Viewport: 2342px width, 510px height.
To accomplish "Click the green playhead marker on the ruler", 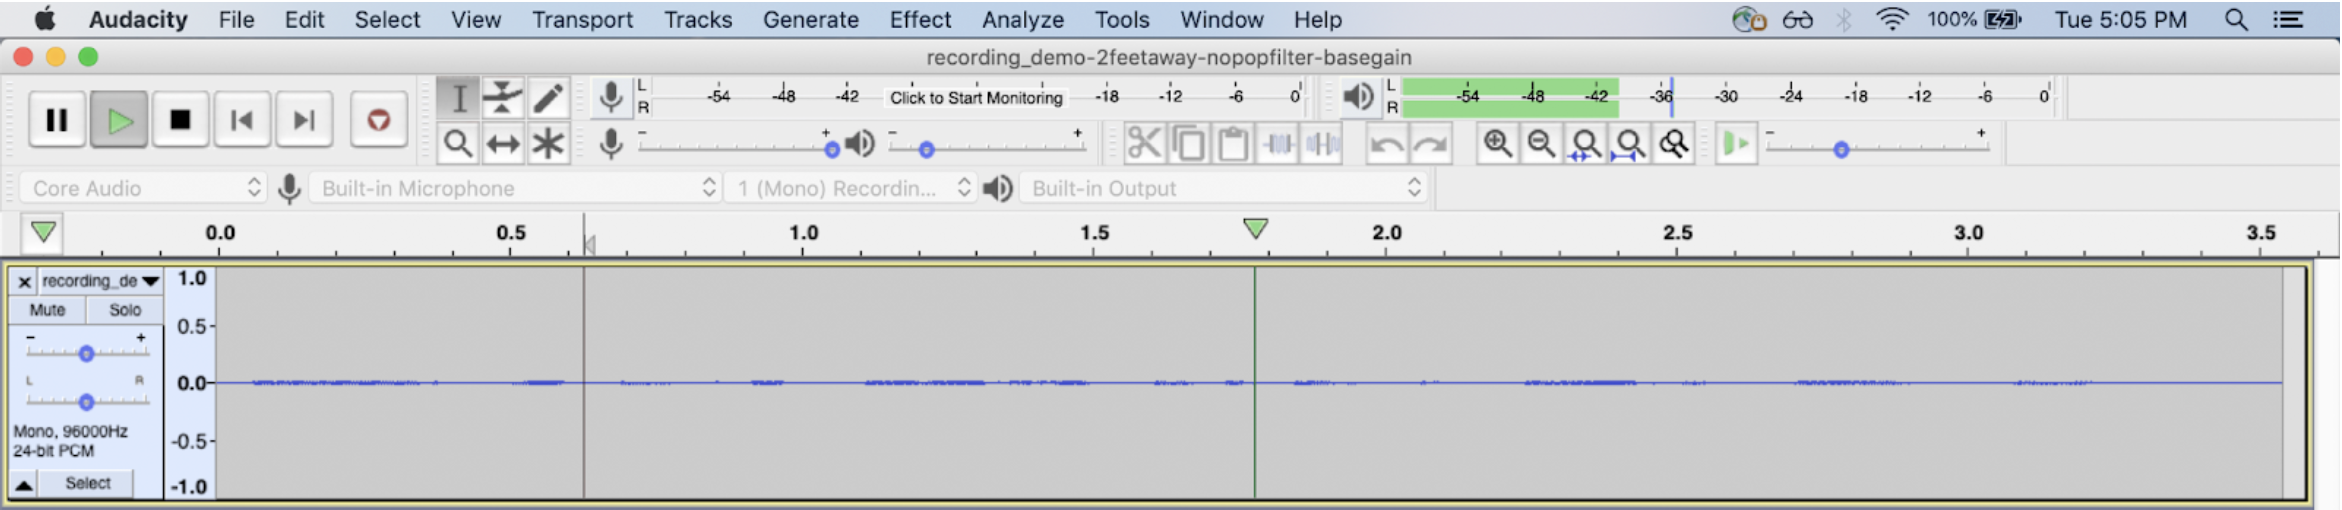I will pos(1256,228).
